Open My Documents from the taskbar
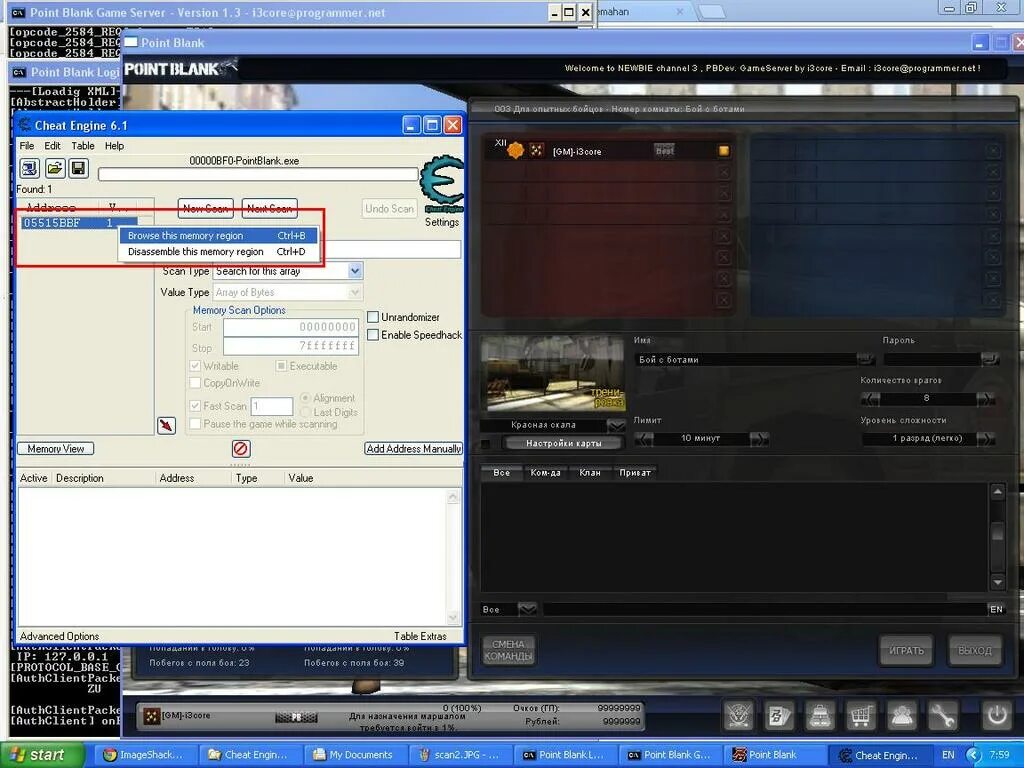 [354, 755]
